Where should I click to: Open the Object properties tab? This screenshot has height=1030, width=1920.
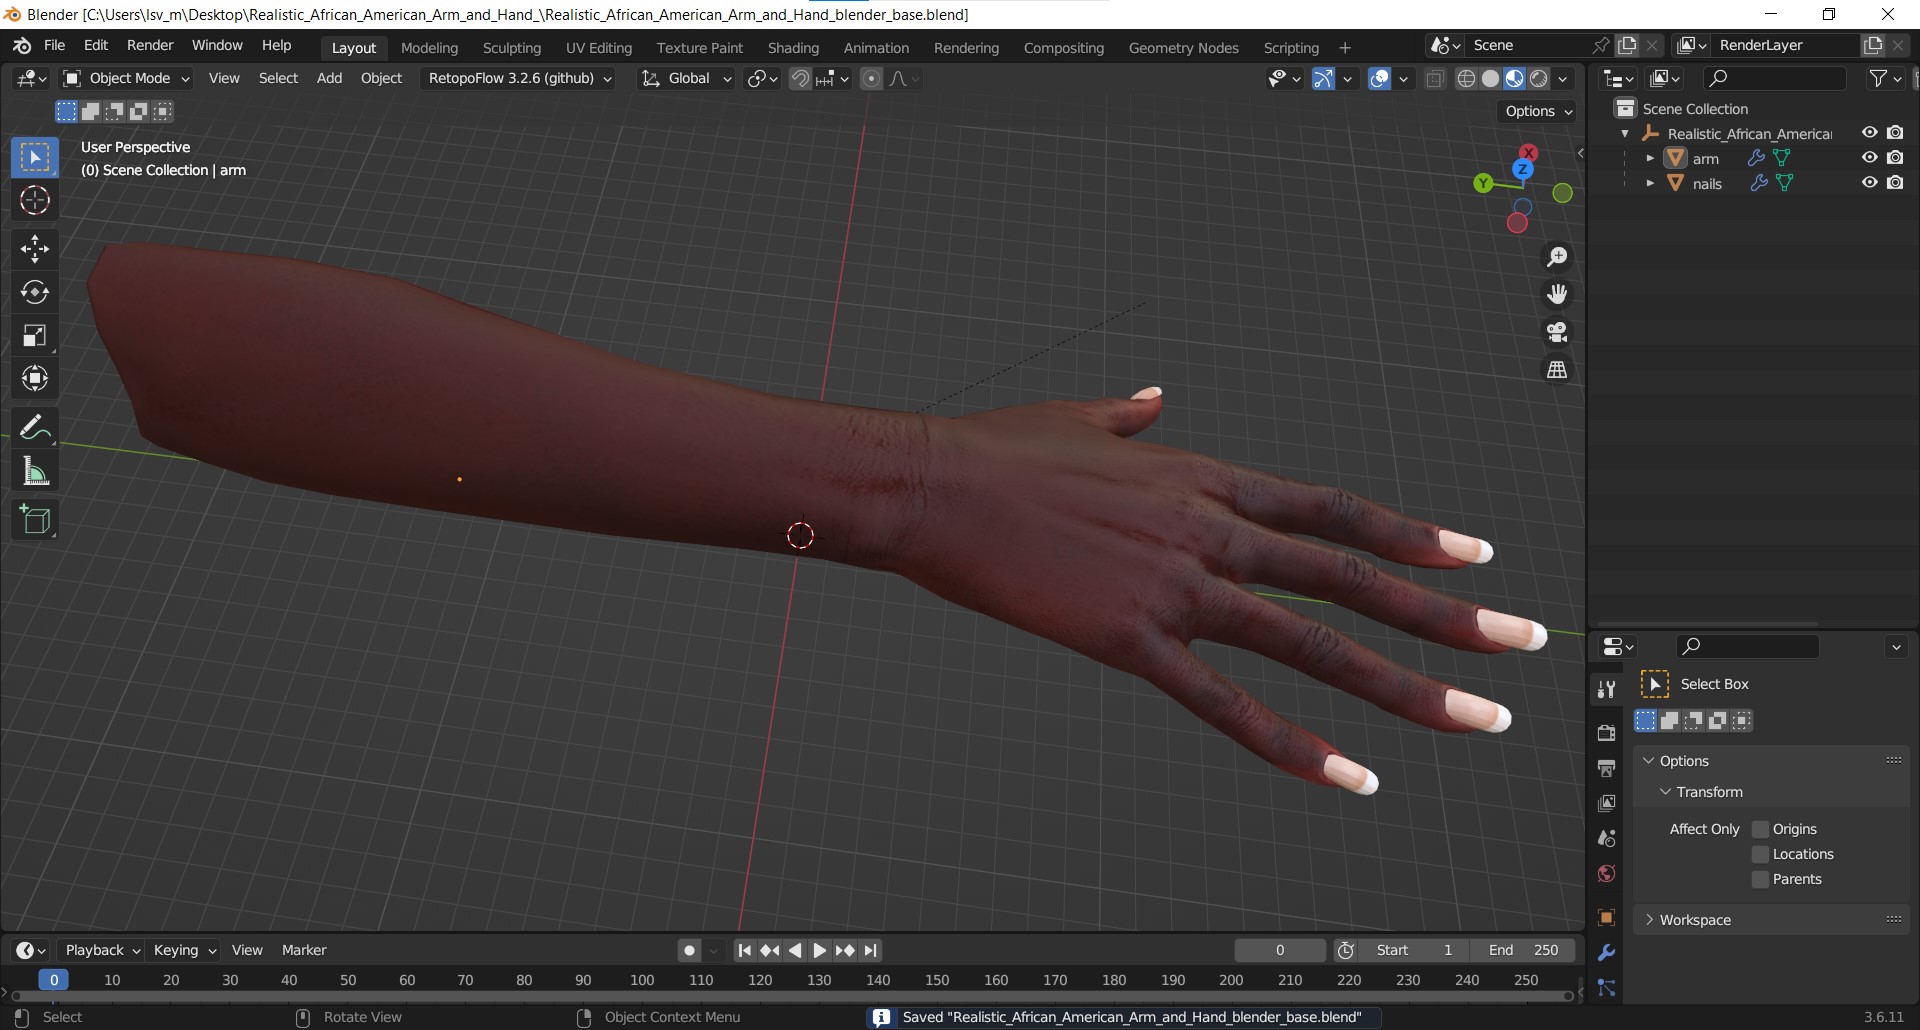[1606, 917]
